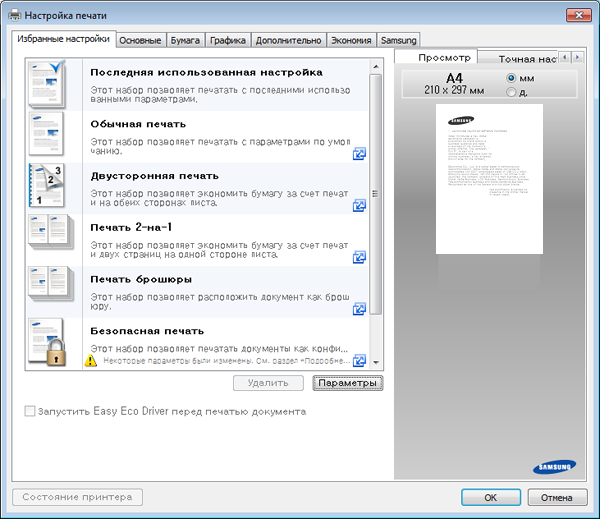Click the yellow warning triangle icon
The height and width of the screenshot is (519, 600).
pos(91,361)
